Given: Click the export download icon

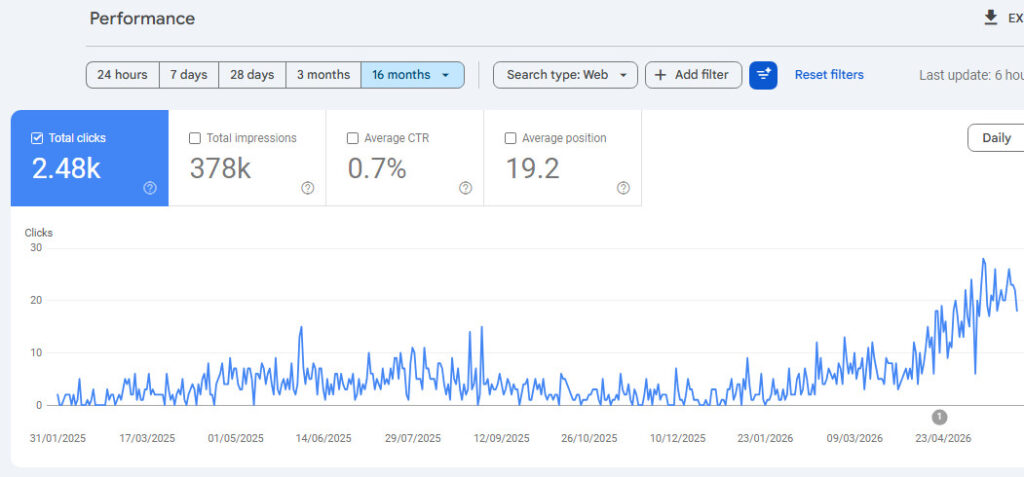Looking at the screenshot, I should coord(991,18).
